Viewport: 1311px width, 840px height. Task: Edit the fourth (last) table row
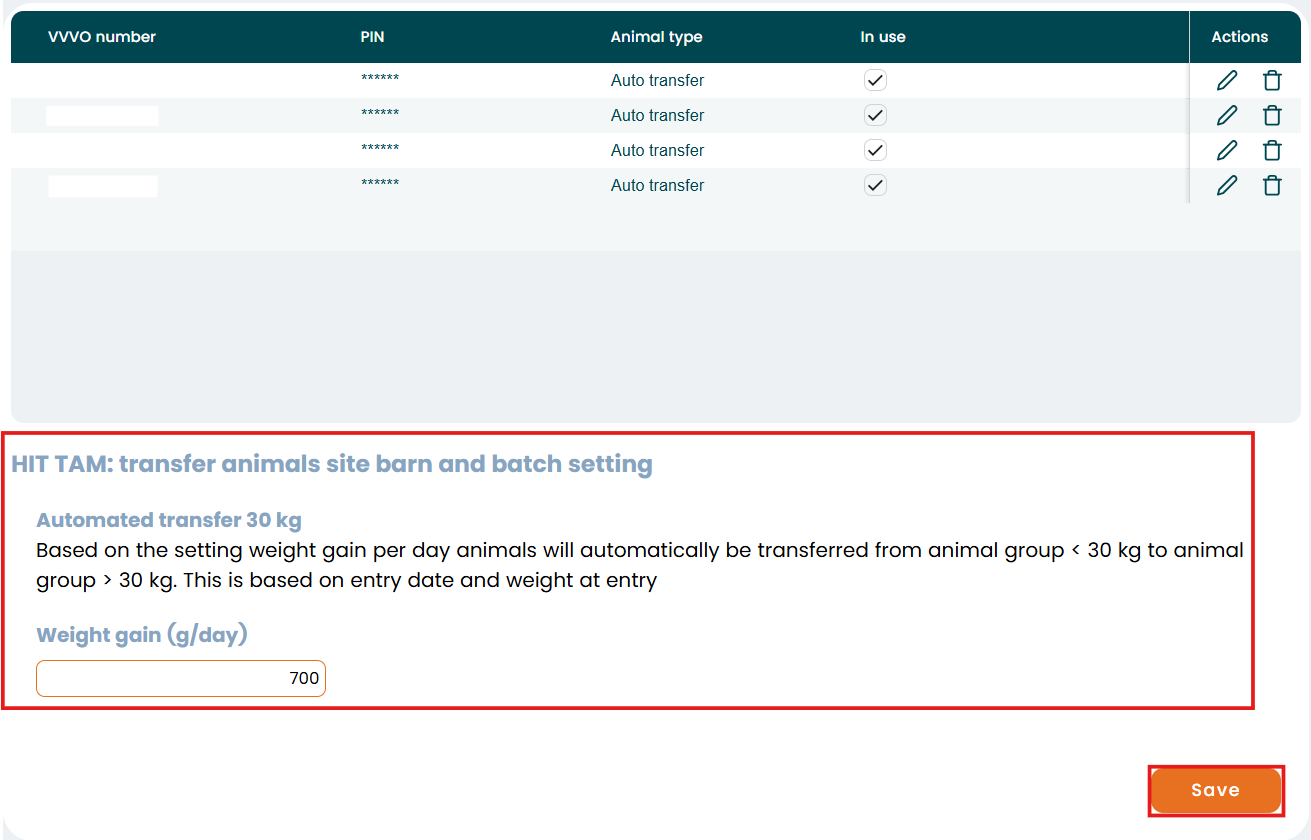click(1227, 186)
